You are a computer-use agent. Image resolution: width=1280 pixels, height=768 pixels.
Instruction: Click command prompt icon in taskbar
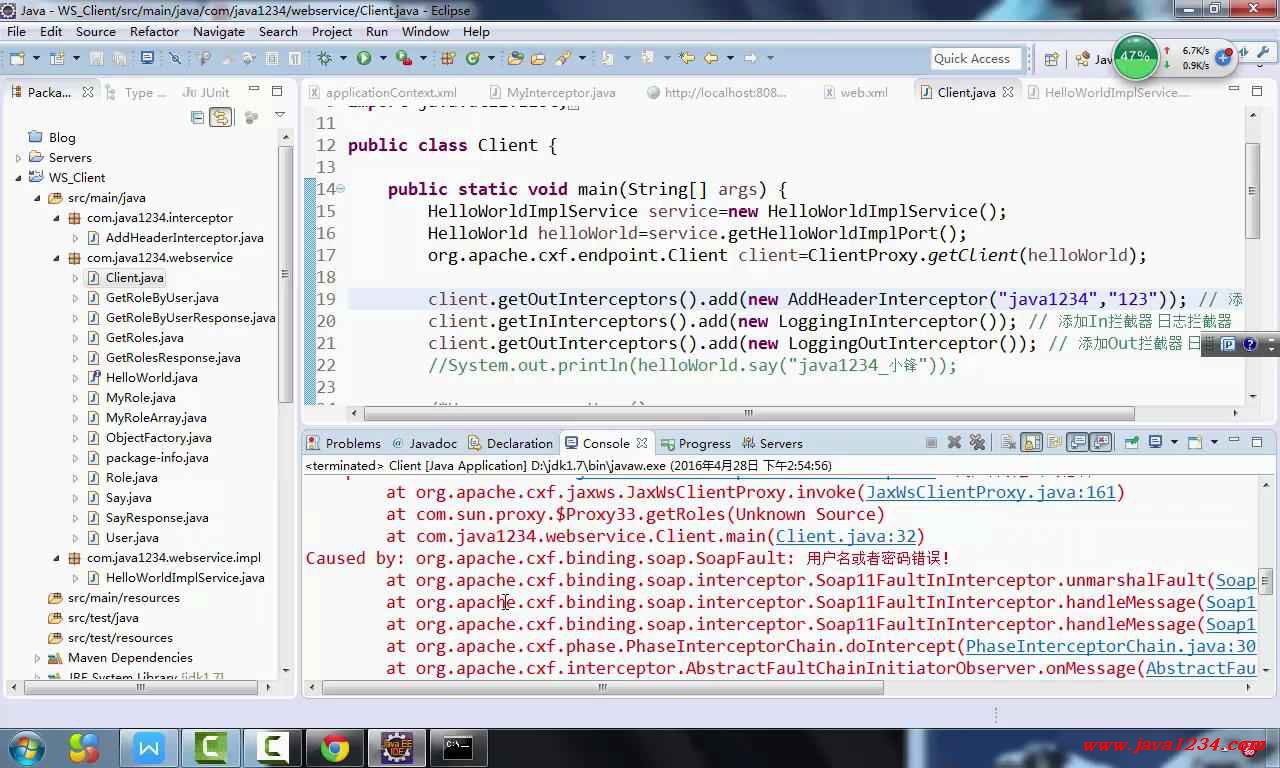click(458, 747)
